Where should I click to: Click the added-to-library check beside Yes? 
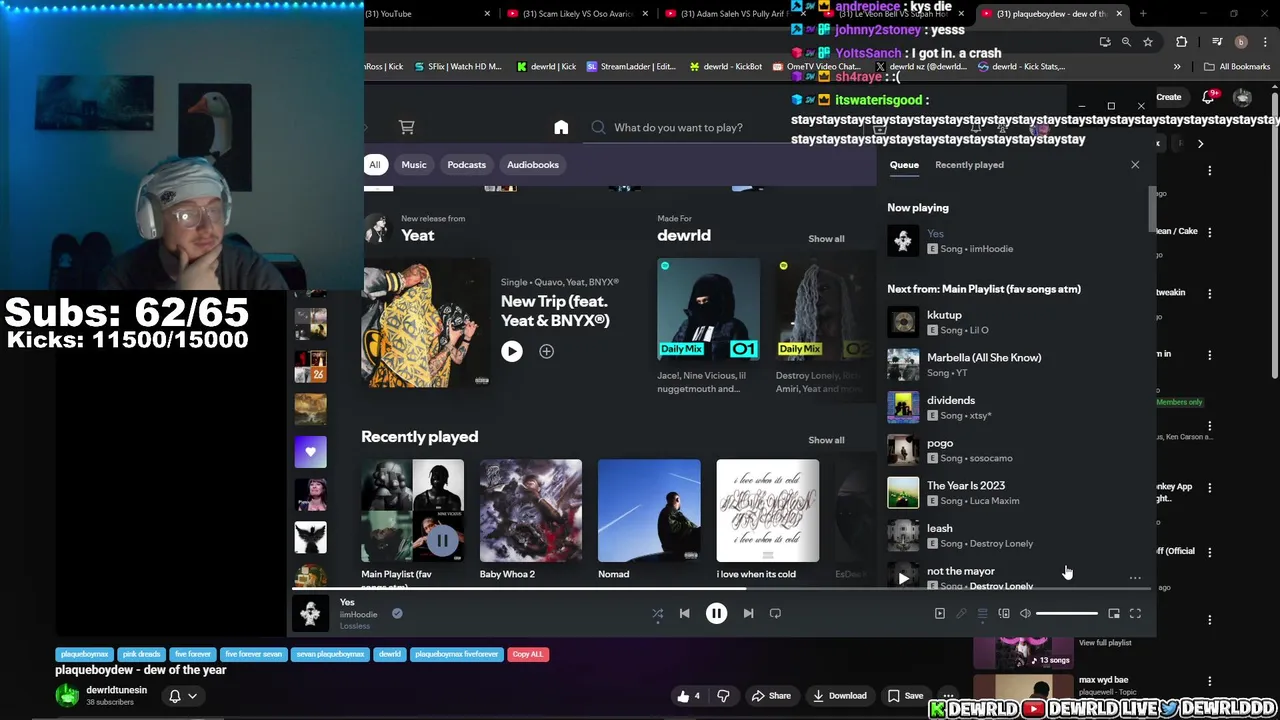point(397,613)
